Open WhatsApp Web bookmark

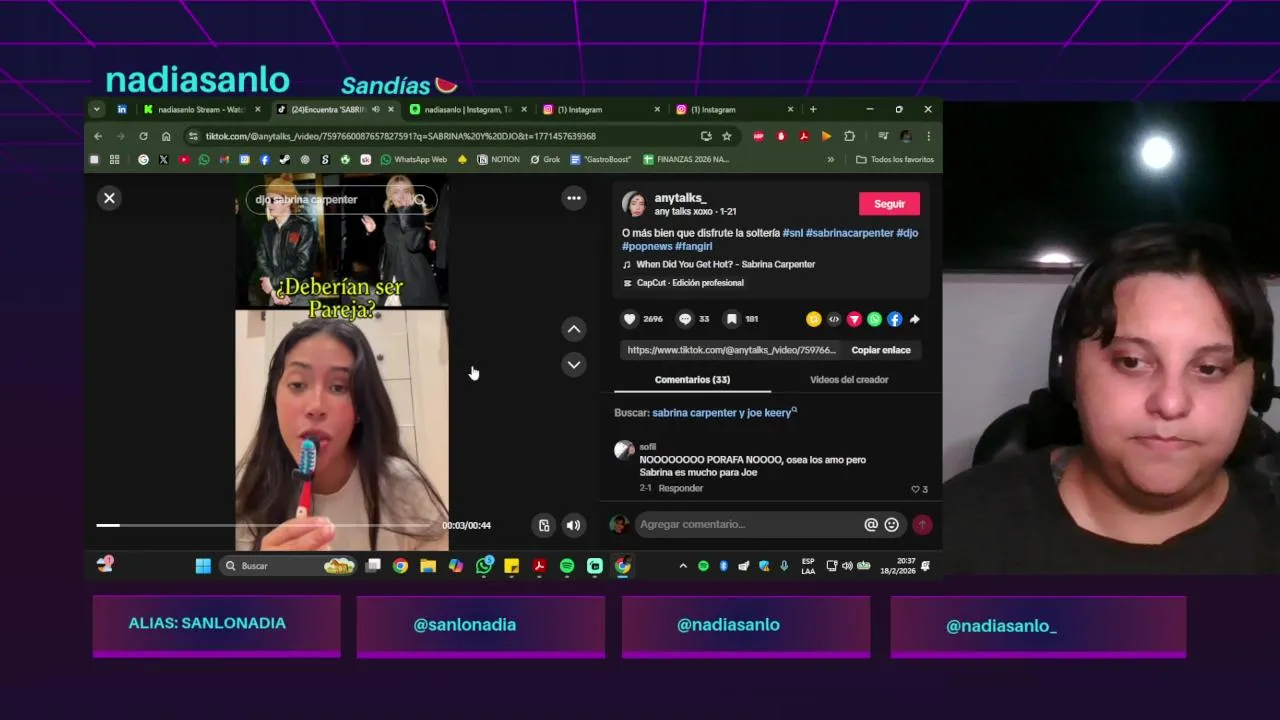click(x=414, y=160)
